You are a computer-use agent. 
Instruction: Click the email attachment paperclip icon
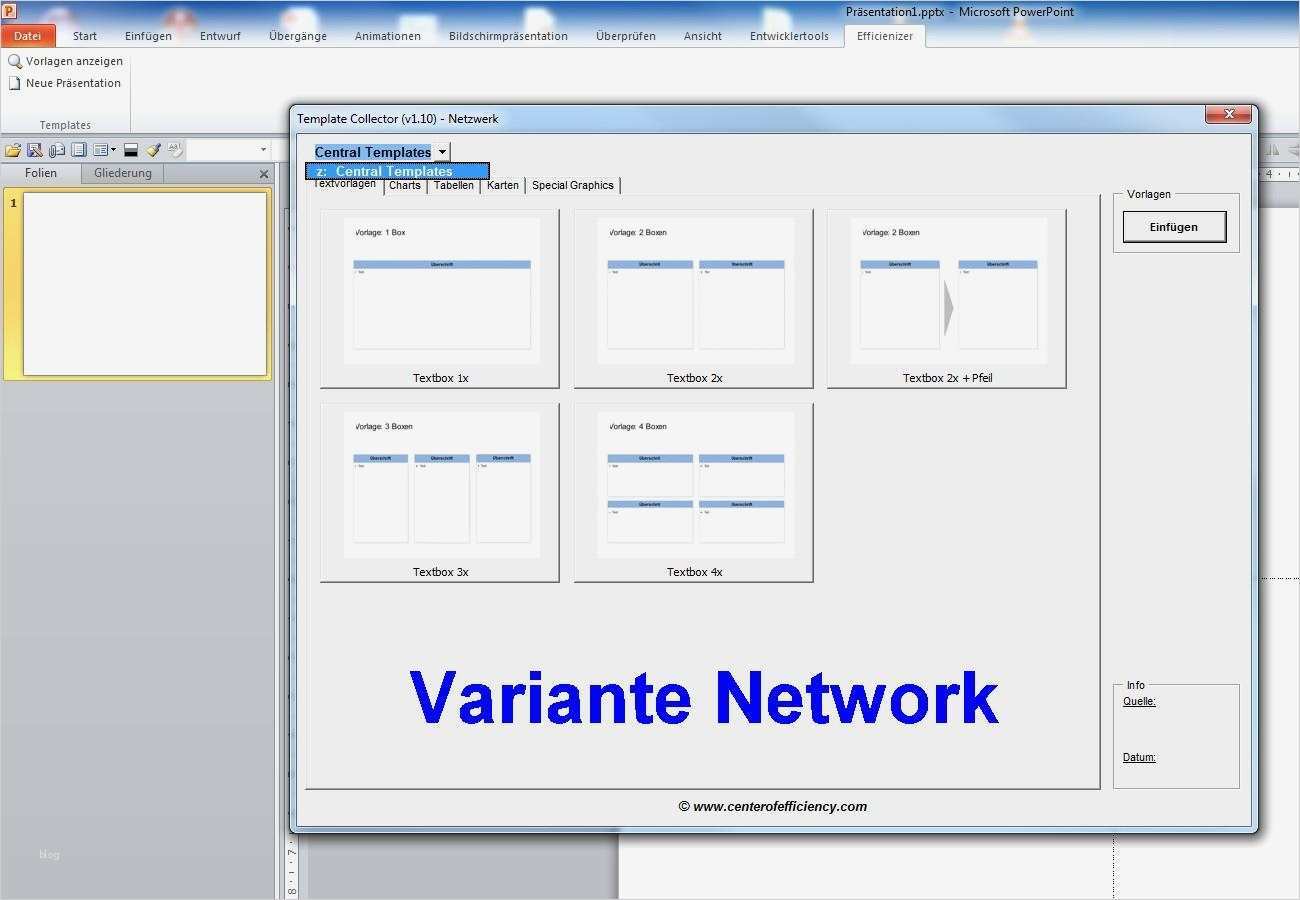tap(57, 150)
